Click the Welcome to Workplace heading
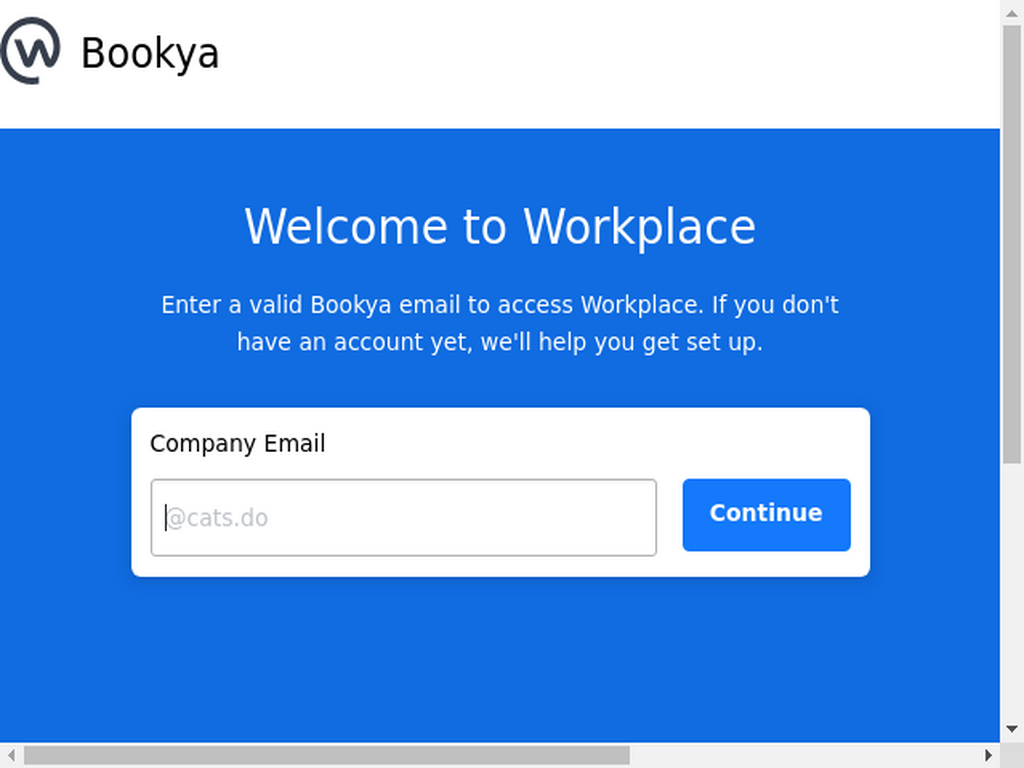Screen dimensions: 1024x768 point(500,227)
